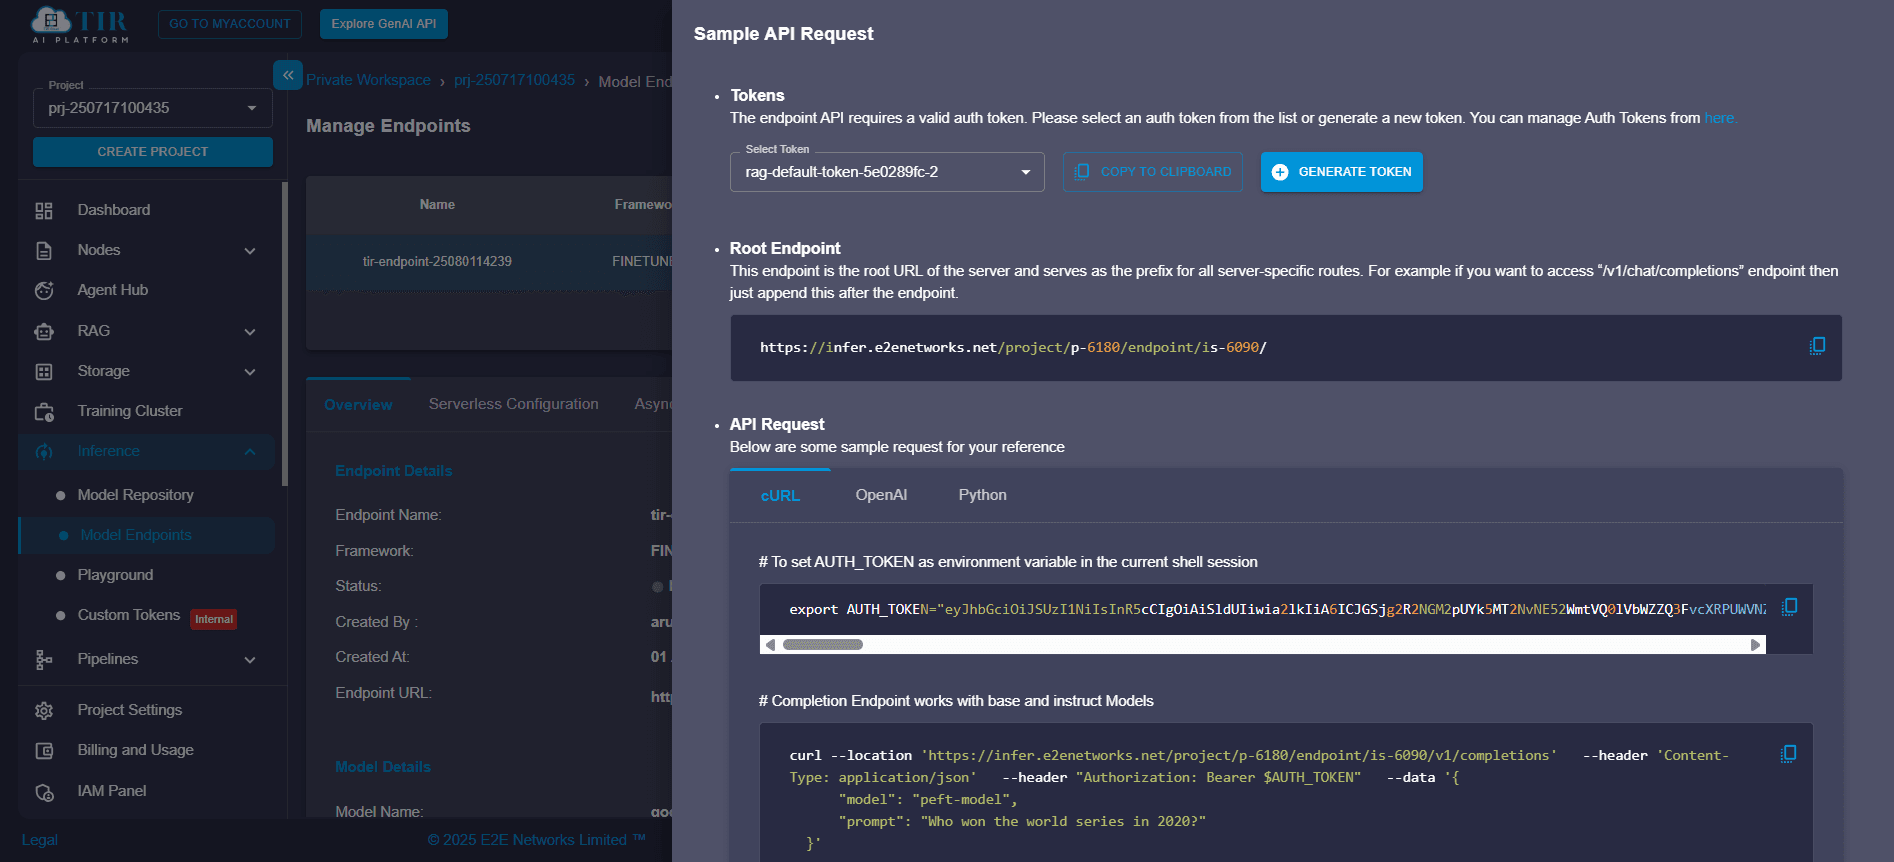Click the Dashboard grid icon
The height and width of the screenshot is (862, 1894).
click(x=44, y=210)
